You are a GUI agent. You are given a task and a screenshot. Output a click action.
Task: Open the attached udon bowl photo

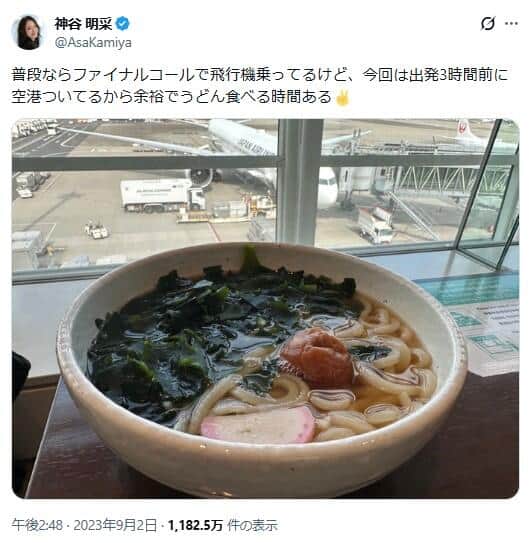[x=265, y=309]
